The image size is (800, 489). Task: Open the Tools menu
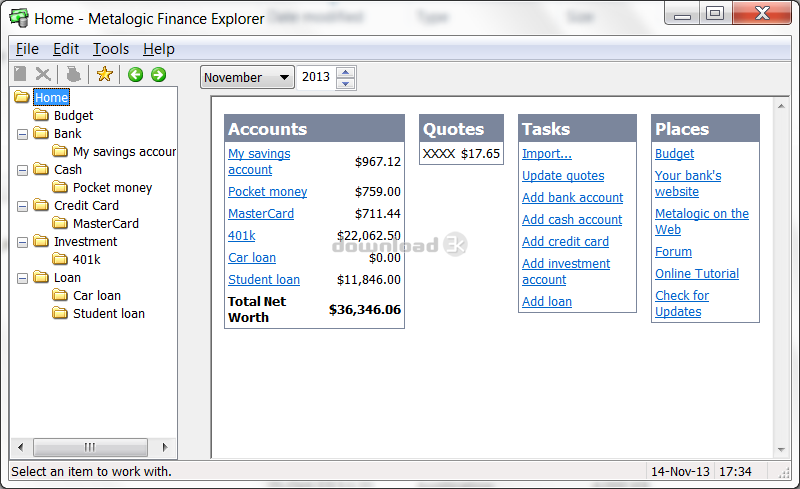(111, 49)
